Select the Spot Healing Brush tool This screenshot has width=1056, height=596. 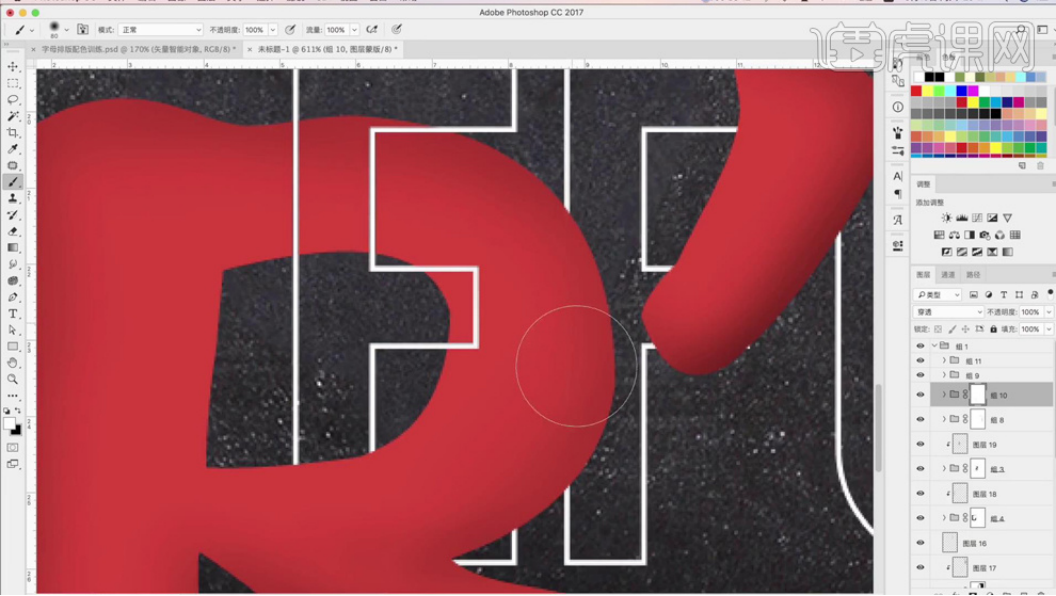13,166
